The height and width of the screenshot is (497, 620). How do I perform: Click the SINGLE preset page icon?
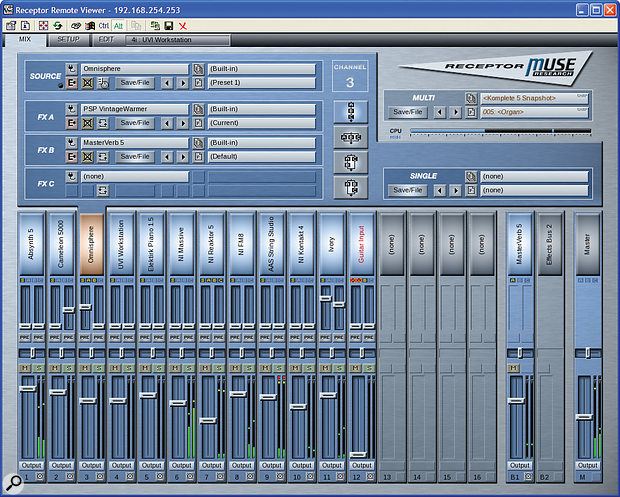[471, 190]
